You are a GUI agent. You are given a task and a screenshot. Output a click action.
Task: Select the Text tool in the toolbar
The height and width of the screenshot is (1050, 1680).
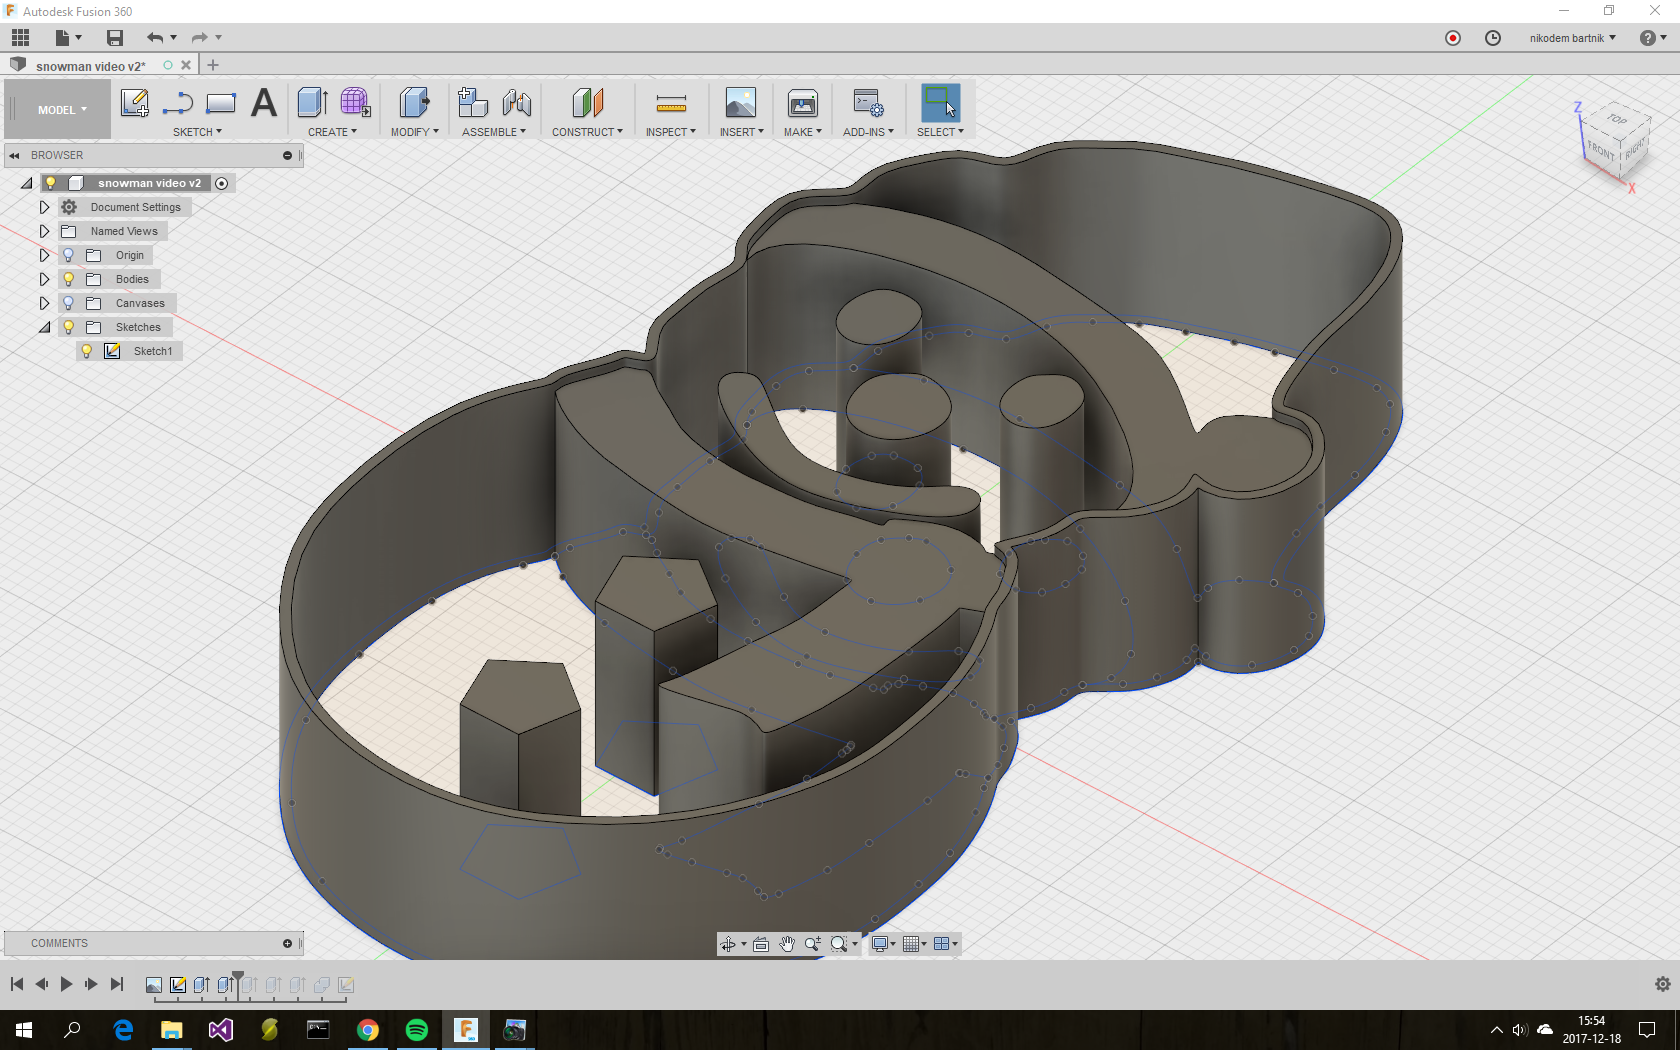[x=263, y=103]
